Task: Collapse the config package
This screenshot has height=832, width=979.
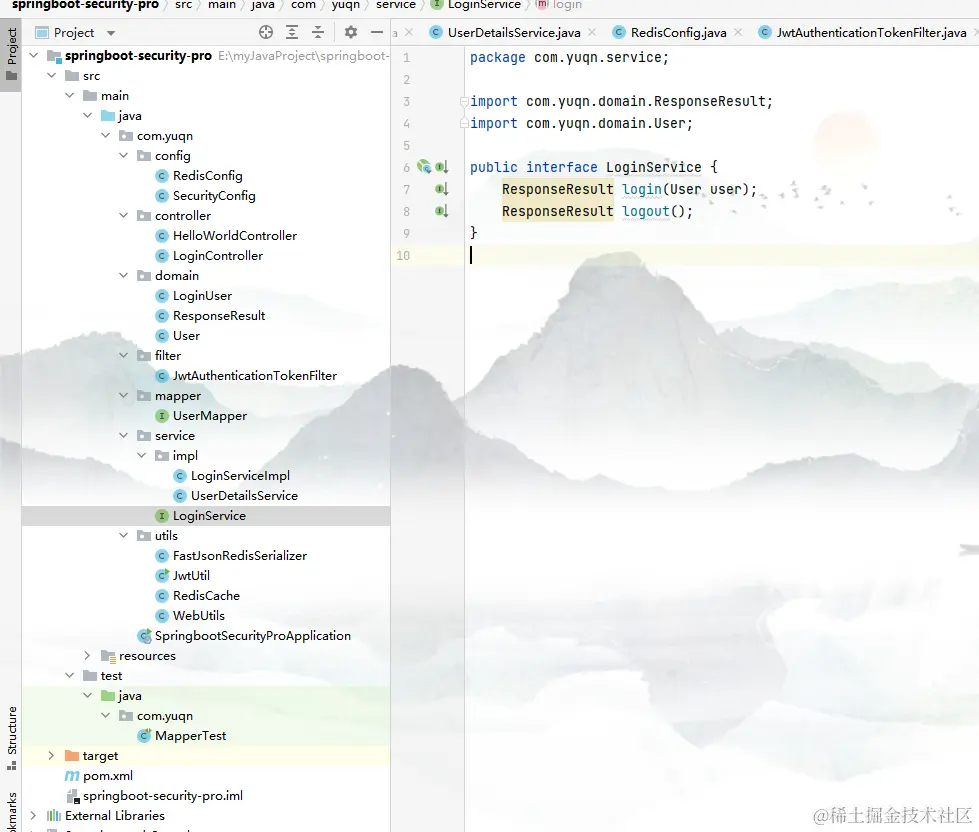Action: (x=124, y=155)
